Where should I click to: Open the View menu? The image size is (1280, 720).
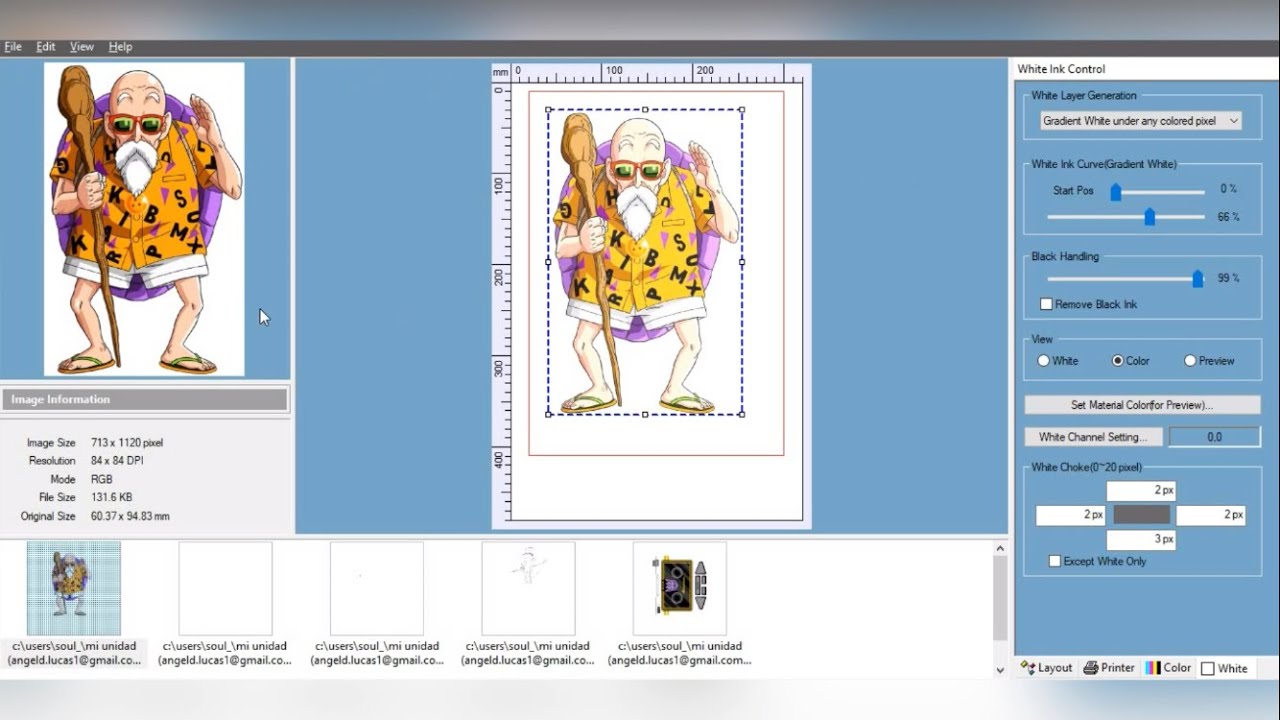(x=82, y=47)
